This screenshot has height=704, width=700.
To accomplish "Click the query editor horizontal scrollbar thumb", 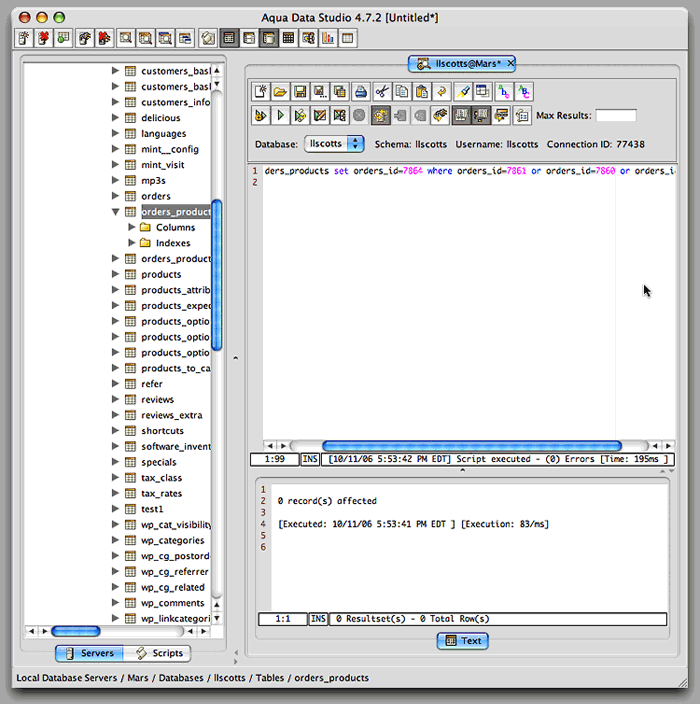I will click(x=472, y=446).
